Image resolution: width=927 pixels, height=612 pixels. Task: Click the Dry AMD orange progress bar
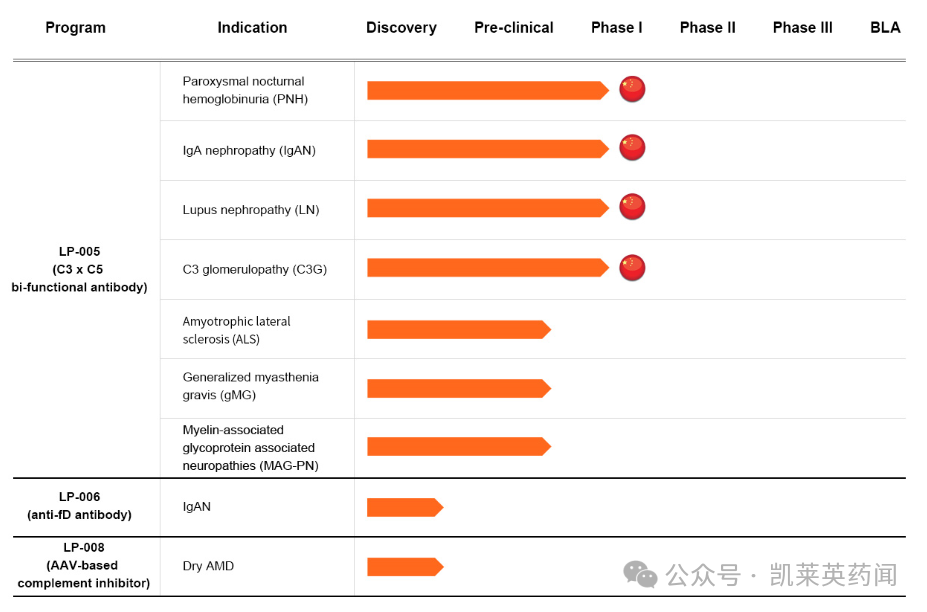point(404,567)
